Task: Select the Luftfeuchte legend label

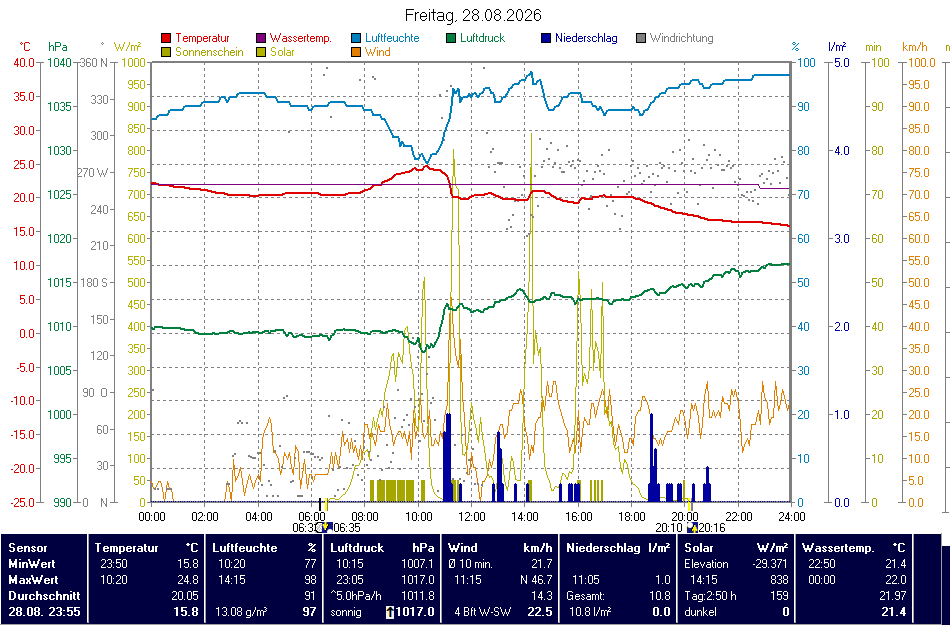Action: tap(393, 38)
